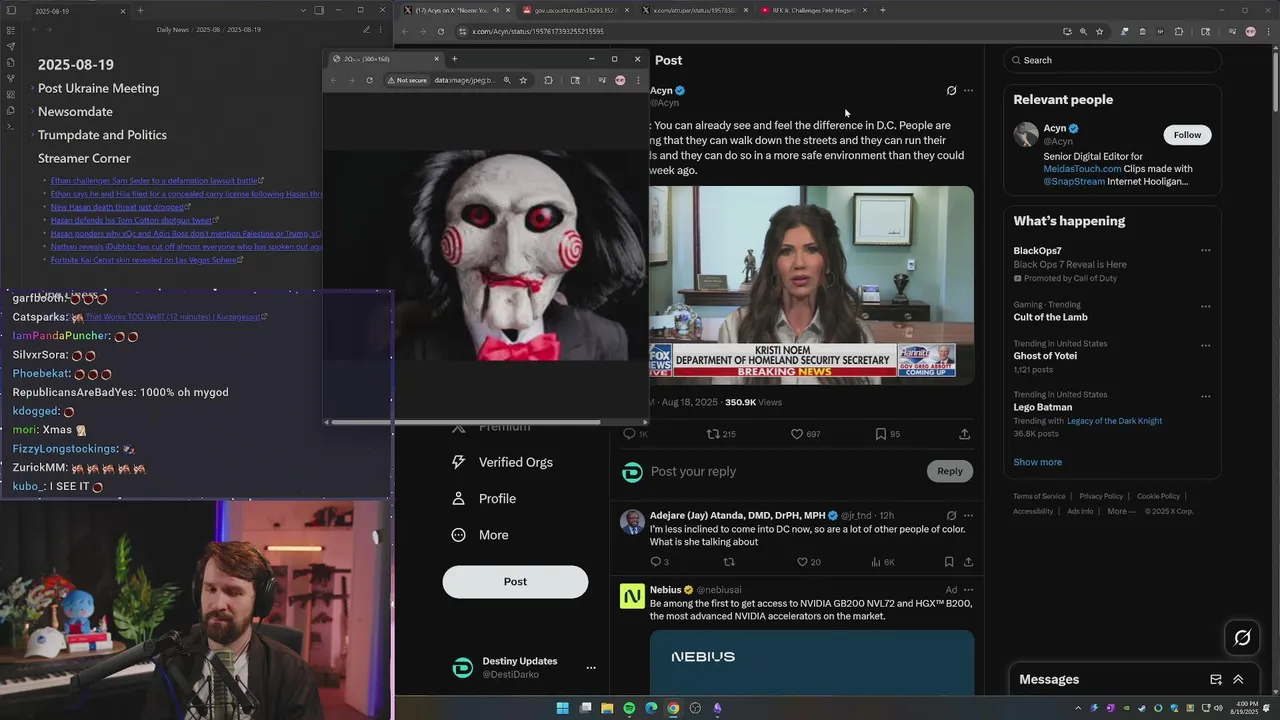This screenshot has height=720, width=1280.
Task: Click the Reply button
Action: 950,471
